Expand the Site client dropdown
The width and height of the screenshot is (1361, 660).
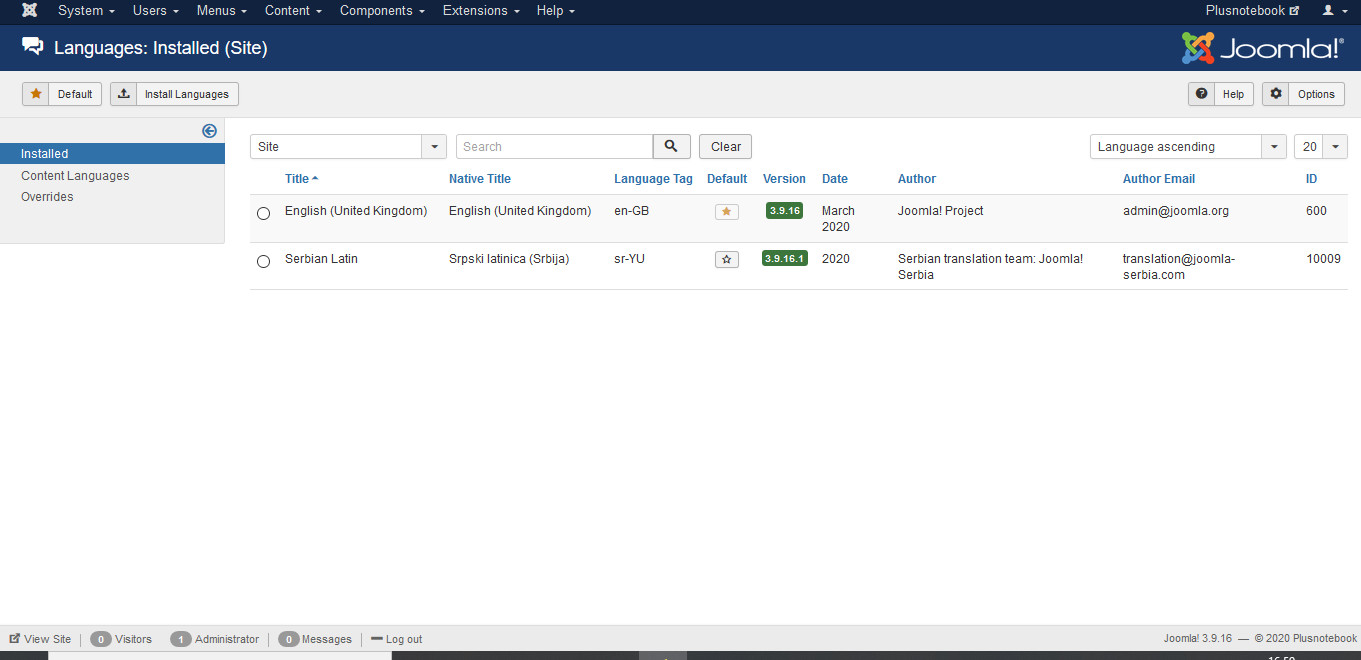348,147
